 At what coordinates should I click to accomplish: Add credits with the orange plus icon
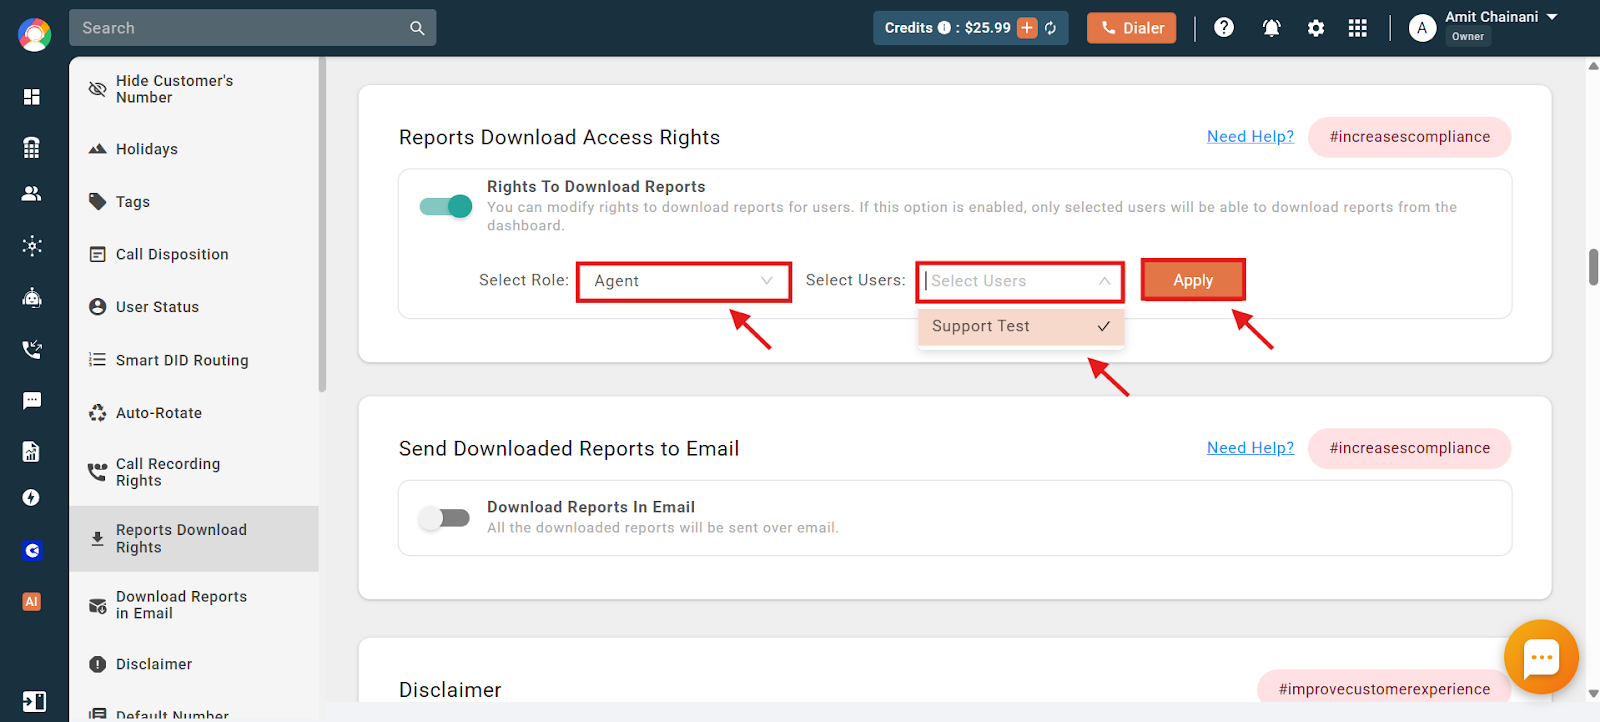point(1027,28)
